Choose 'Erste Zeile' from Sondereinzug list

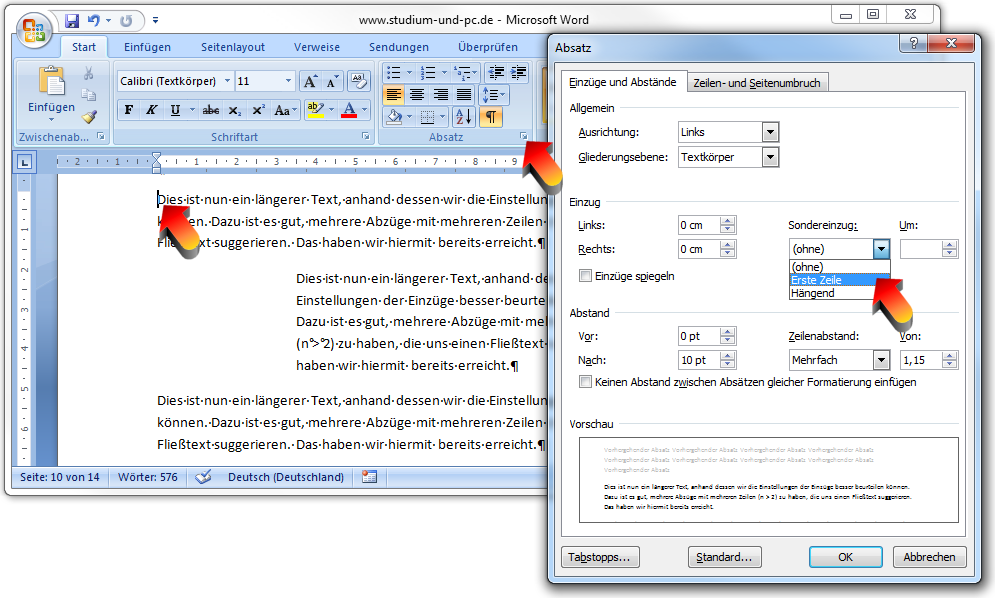(x=840, y=280)
